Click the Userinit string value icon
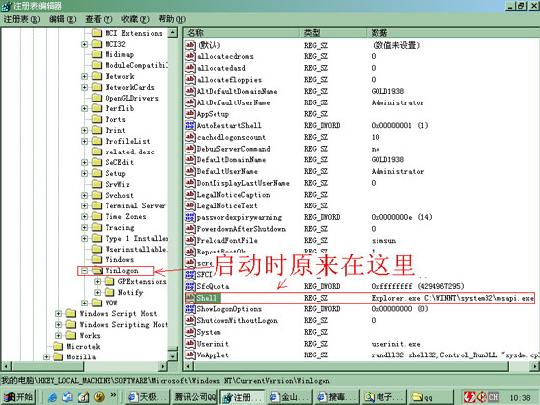 pyautogui.click(x=190, y=343)
